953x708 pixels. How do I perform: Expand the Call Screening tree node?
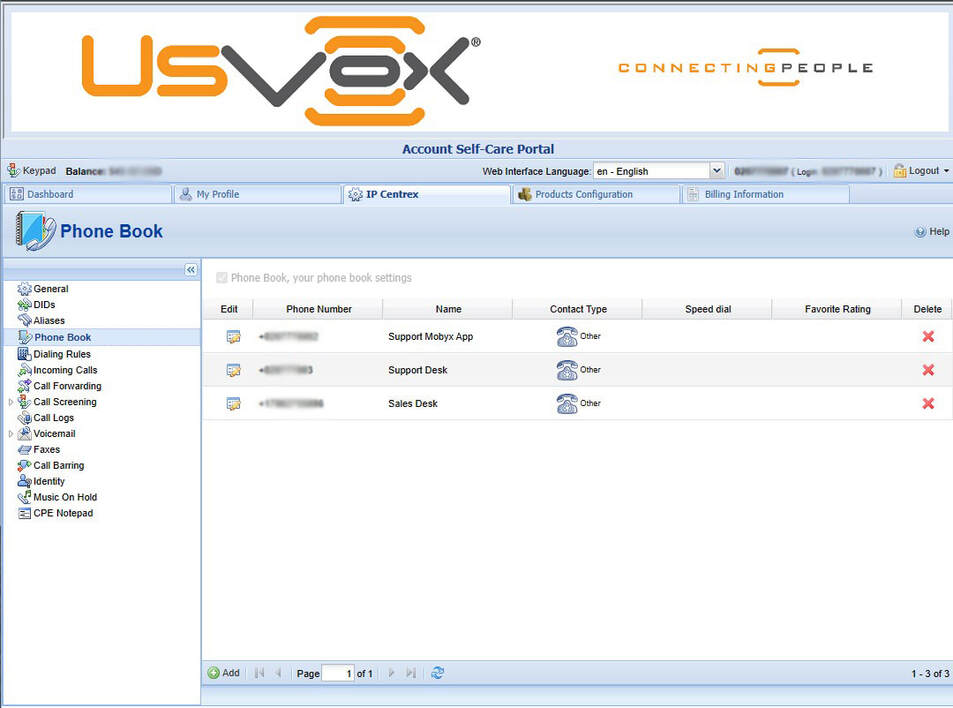tap(10, 402)
